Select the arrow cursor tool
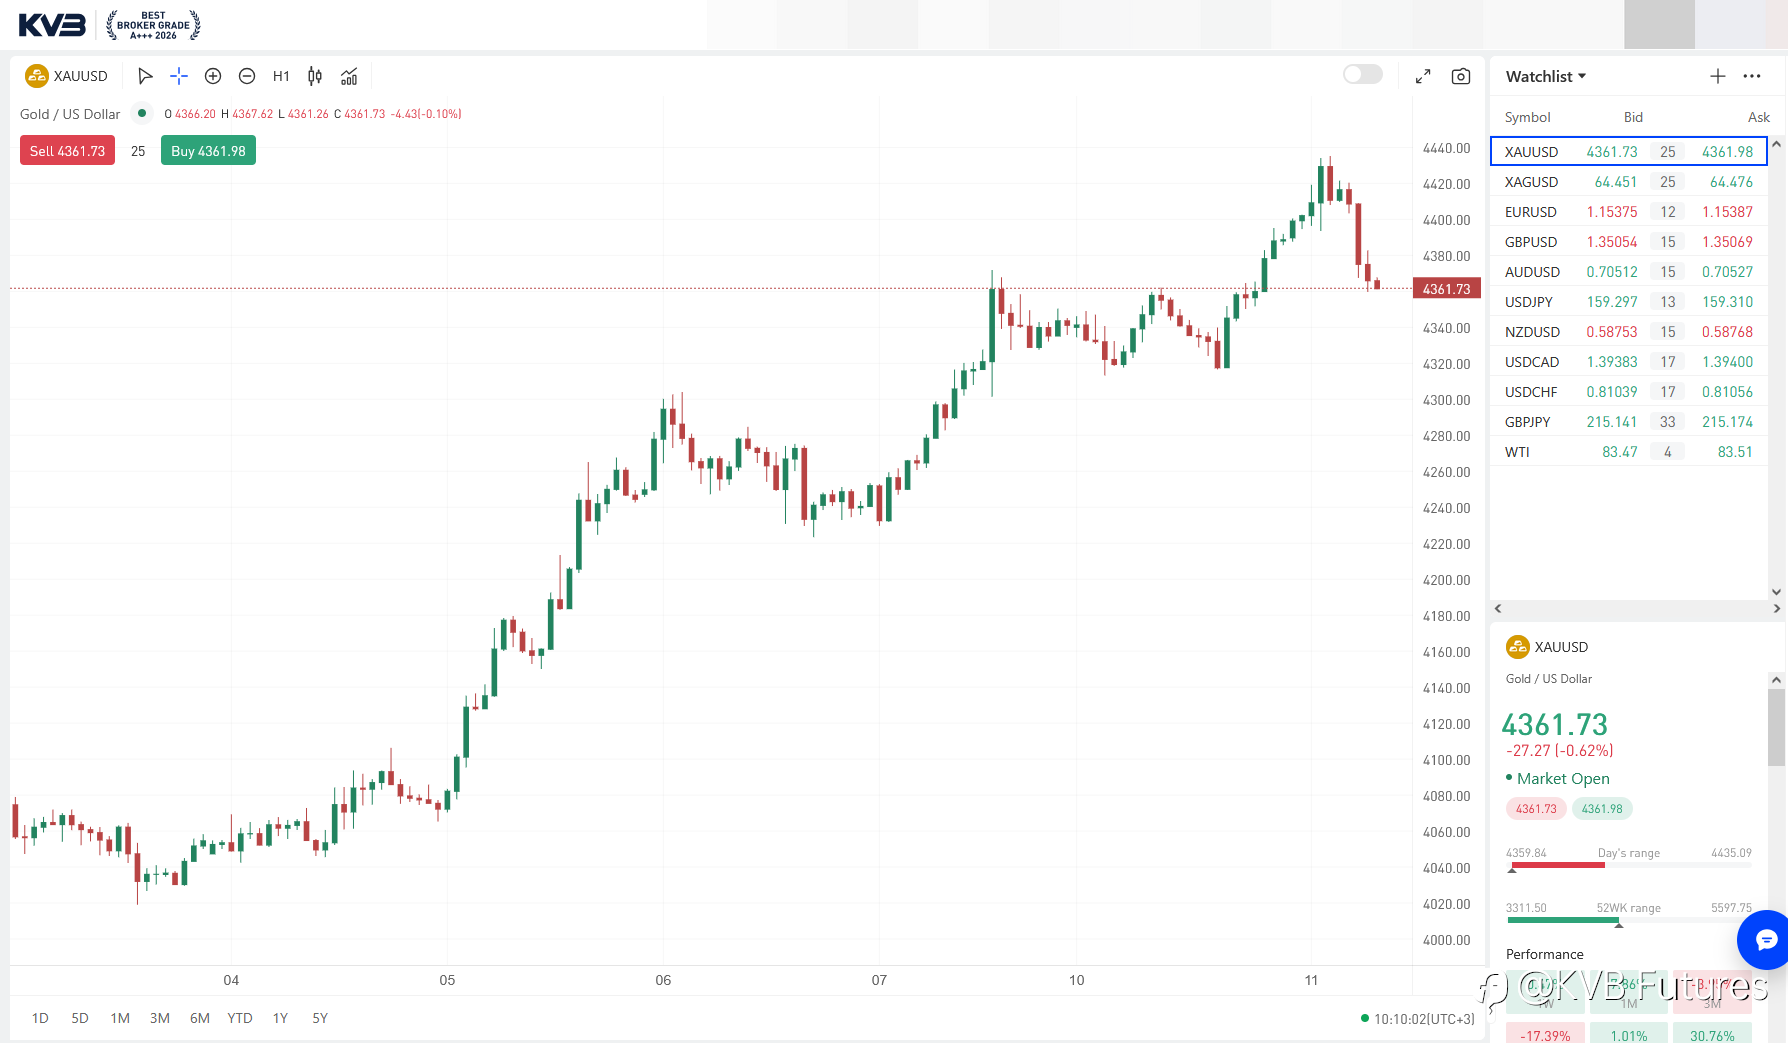1788x1043 pixels. pyautogui.click(x=145, y=76)
